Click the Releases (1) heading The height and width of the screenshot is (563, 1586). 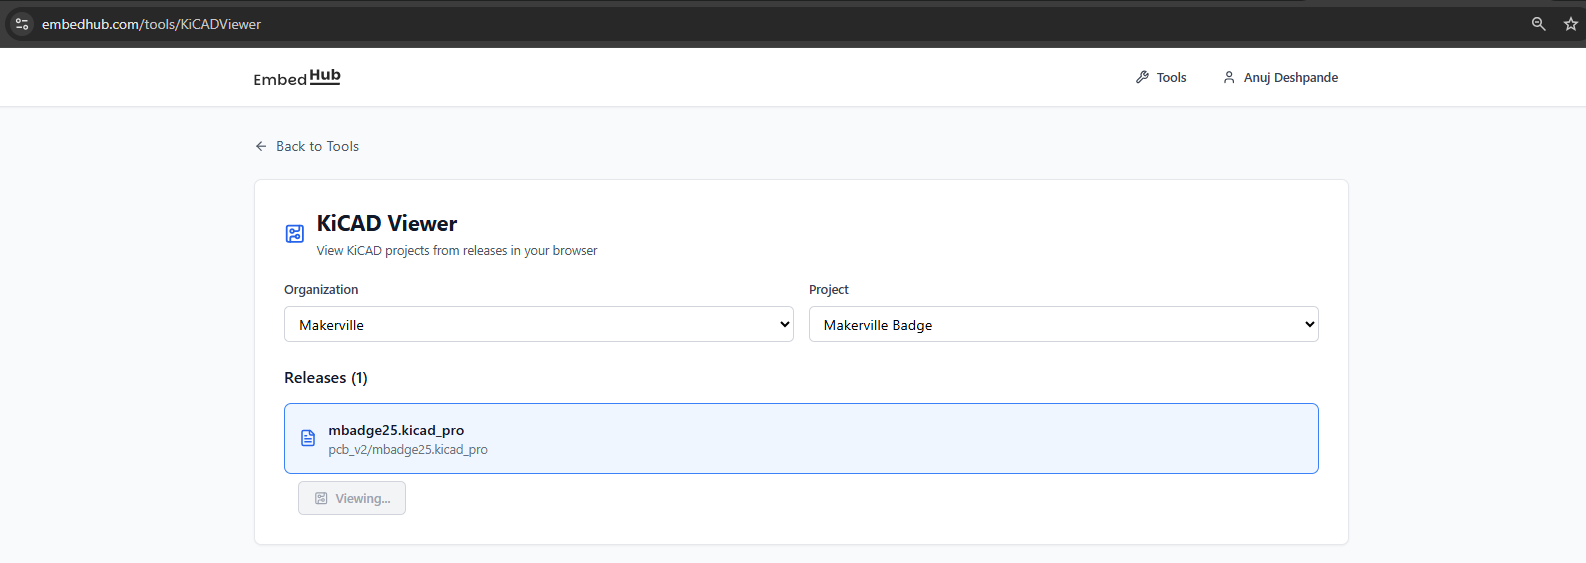[326, 378]
